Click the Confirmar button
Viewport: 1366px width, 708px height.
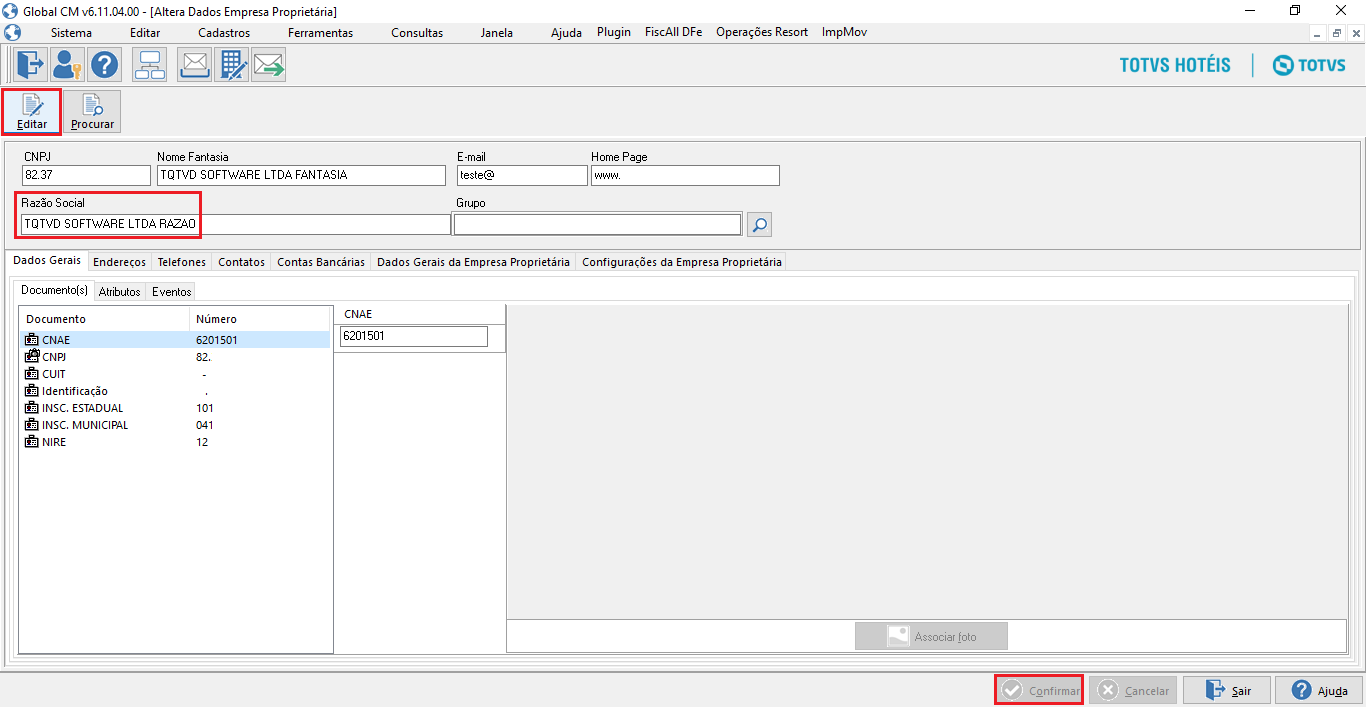click(x=1040, y=690)
